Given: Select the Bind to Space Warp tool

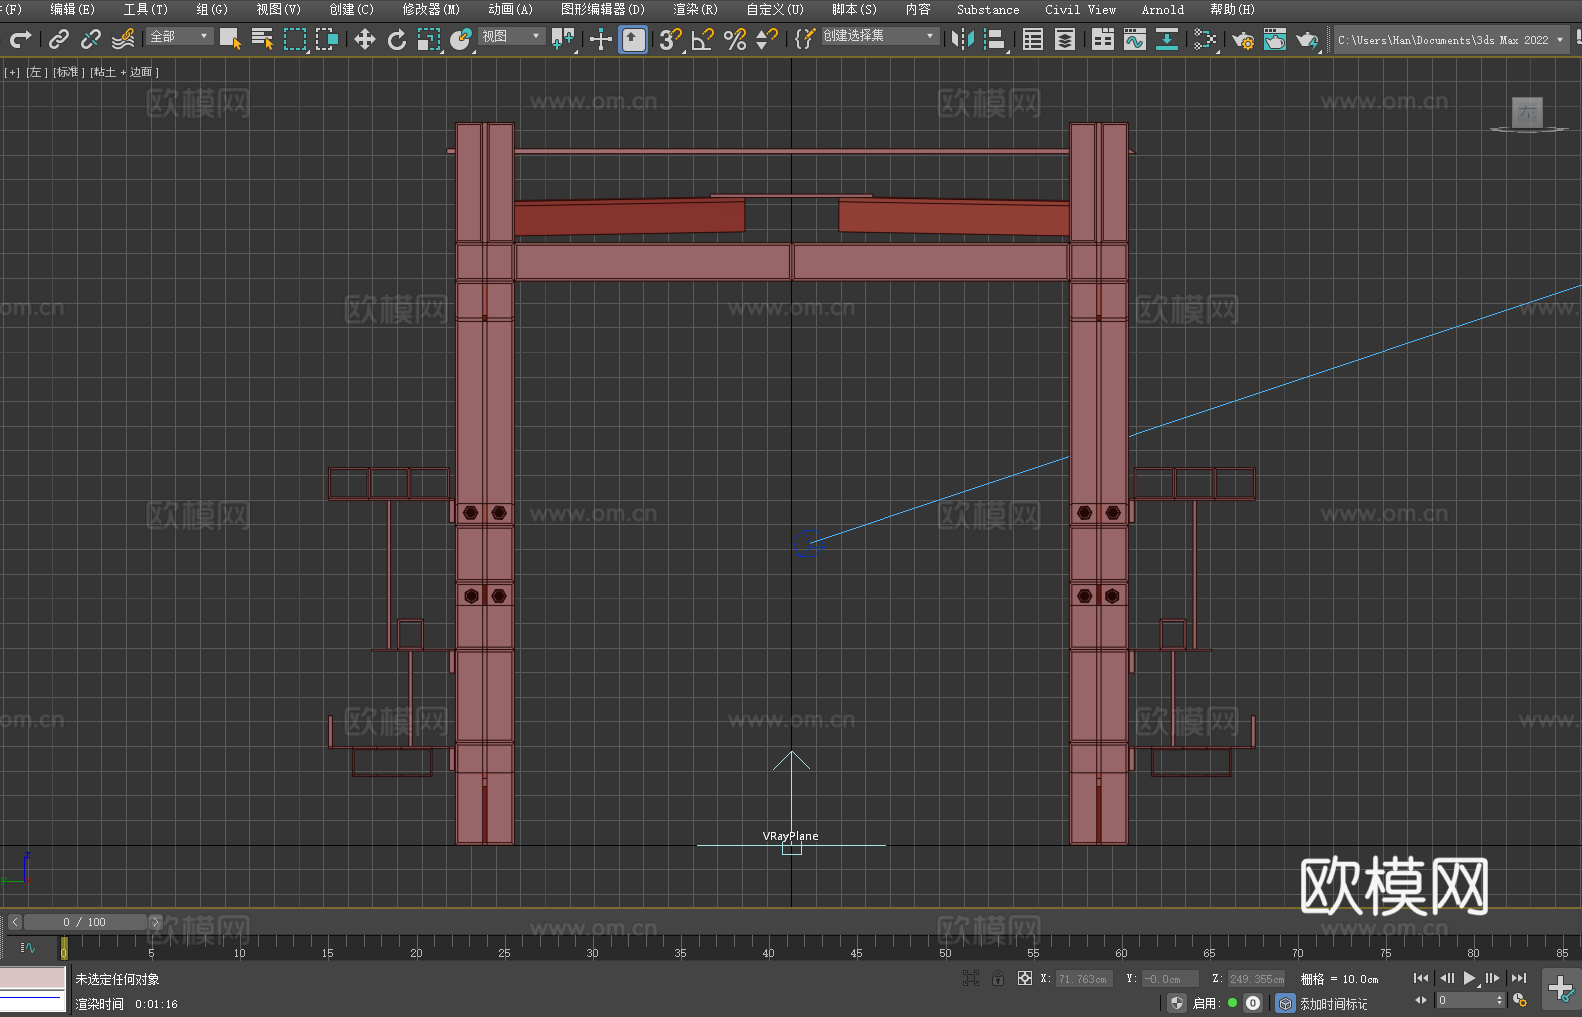Looking at the screenshot, I should (x=123, y=39).
